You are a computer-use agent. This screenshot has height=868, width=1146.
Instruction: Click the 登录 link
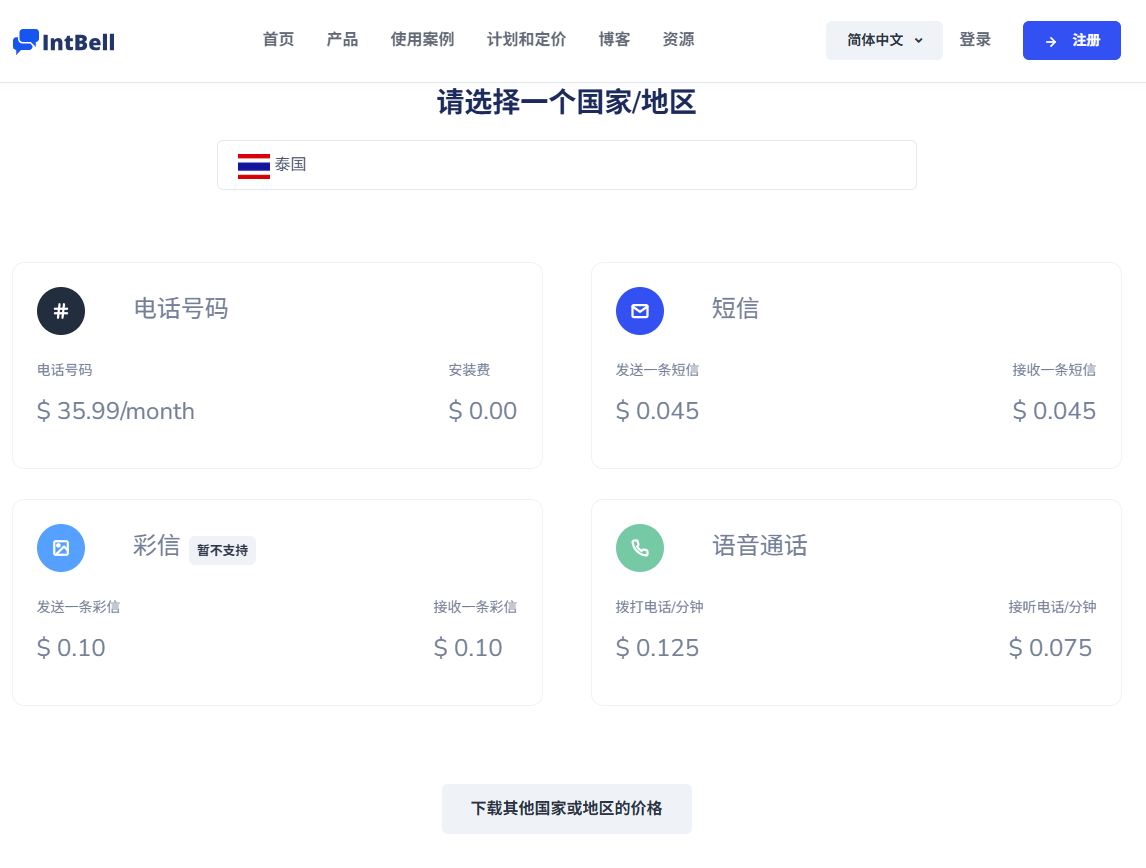(975, 40)
